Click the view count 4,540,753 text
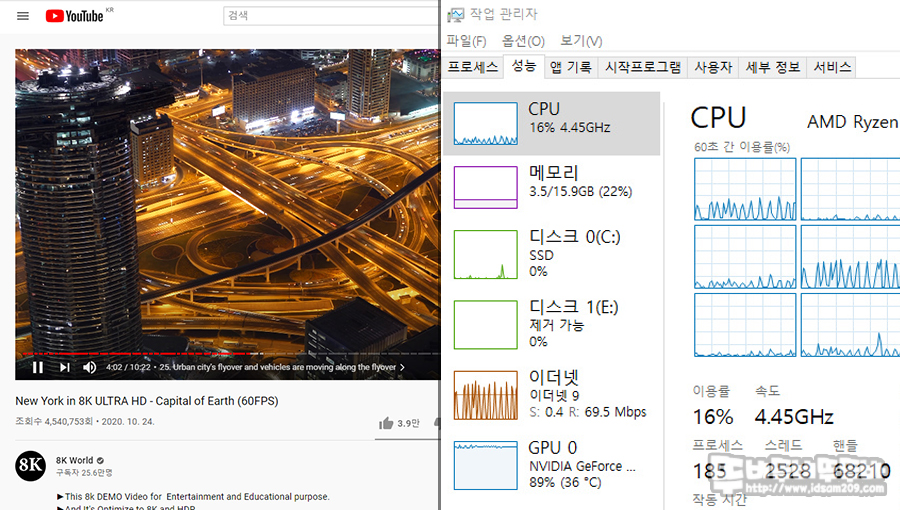This screenshot has height=510, width=900. (x=54, y=421)
